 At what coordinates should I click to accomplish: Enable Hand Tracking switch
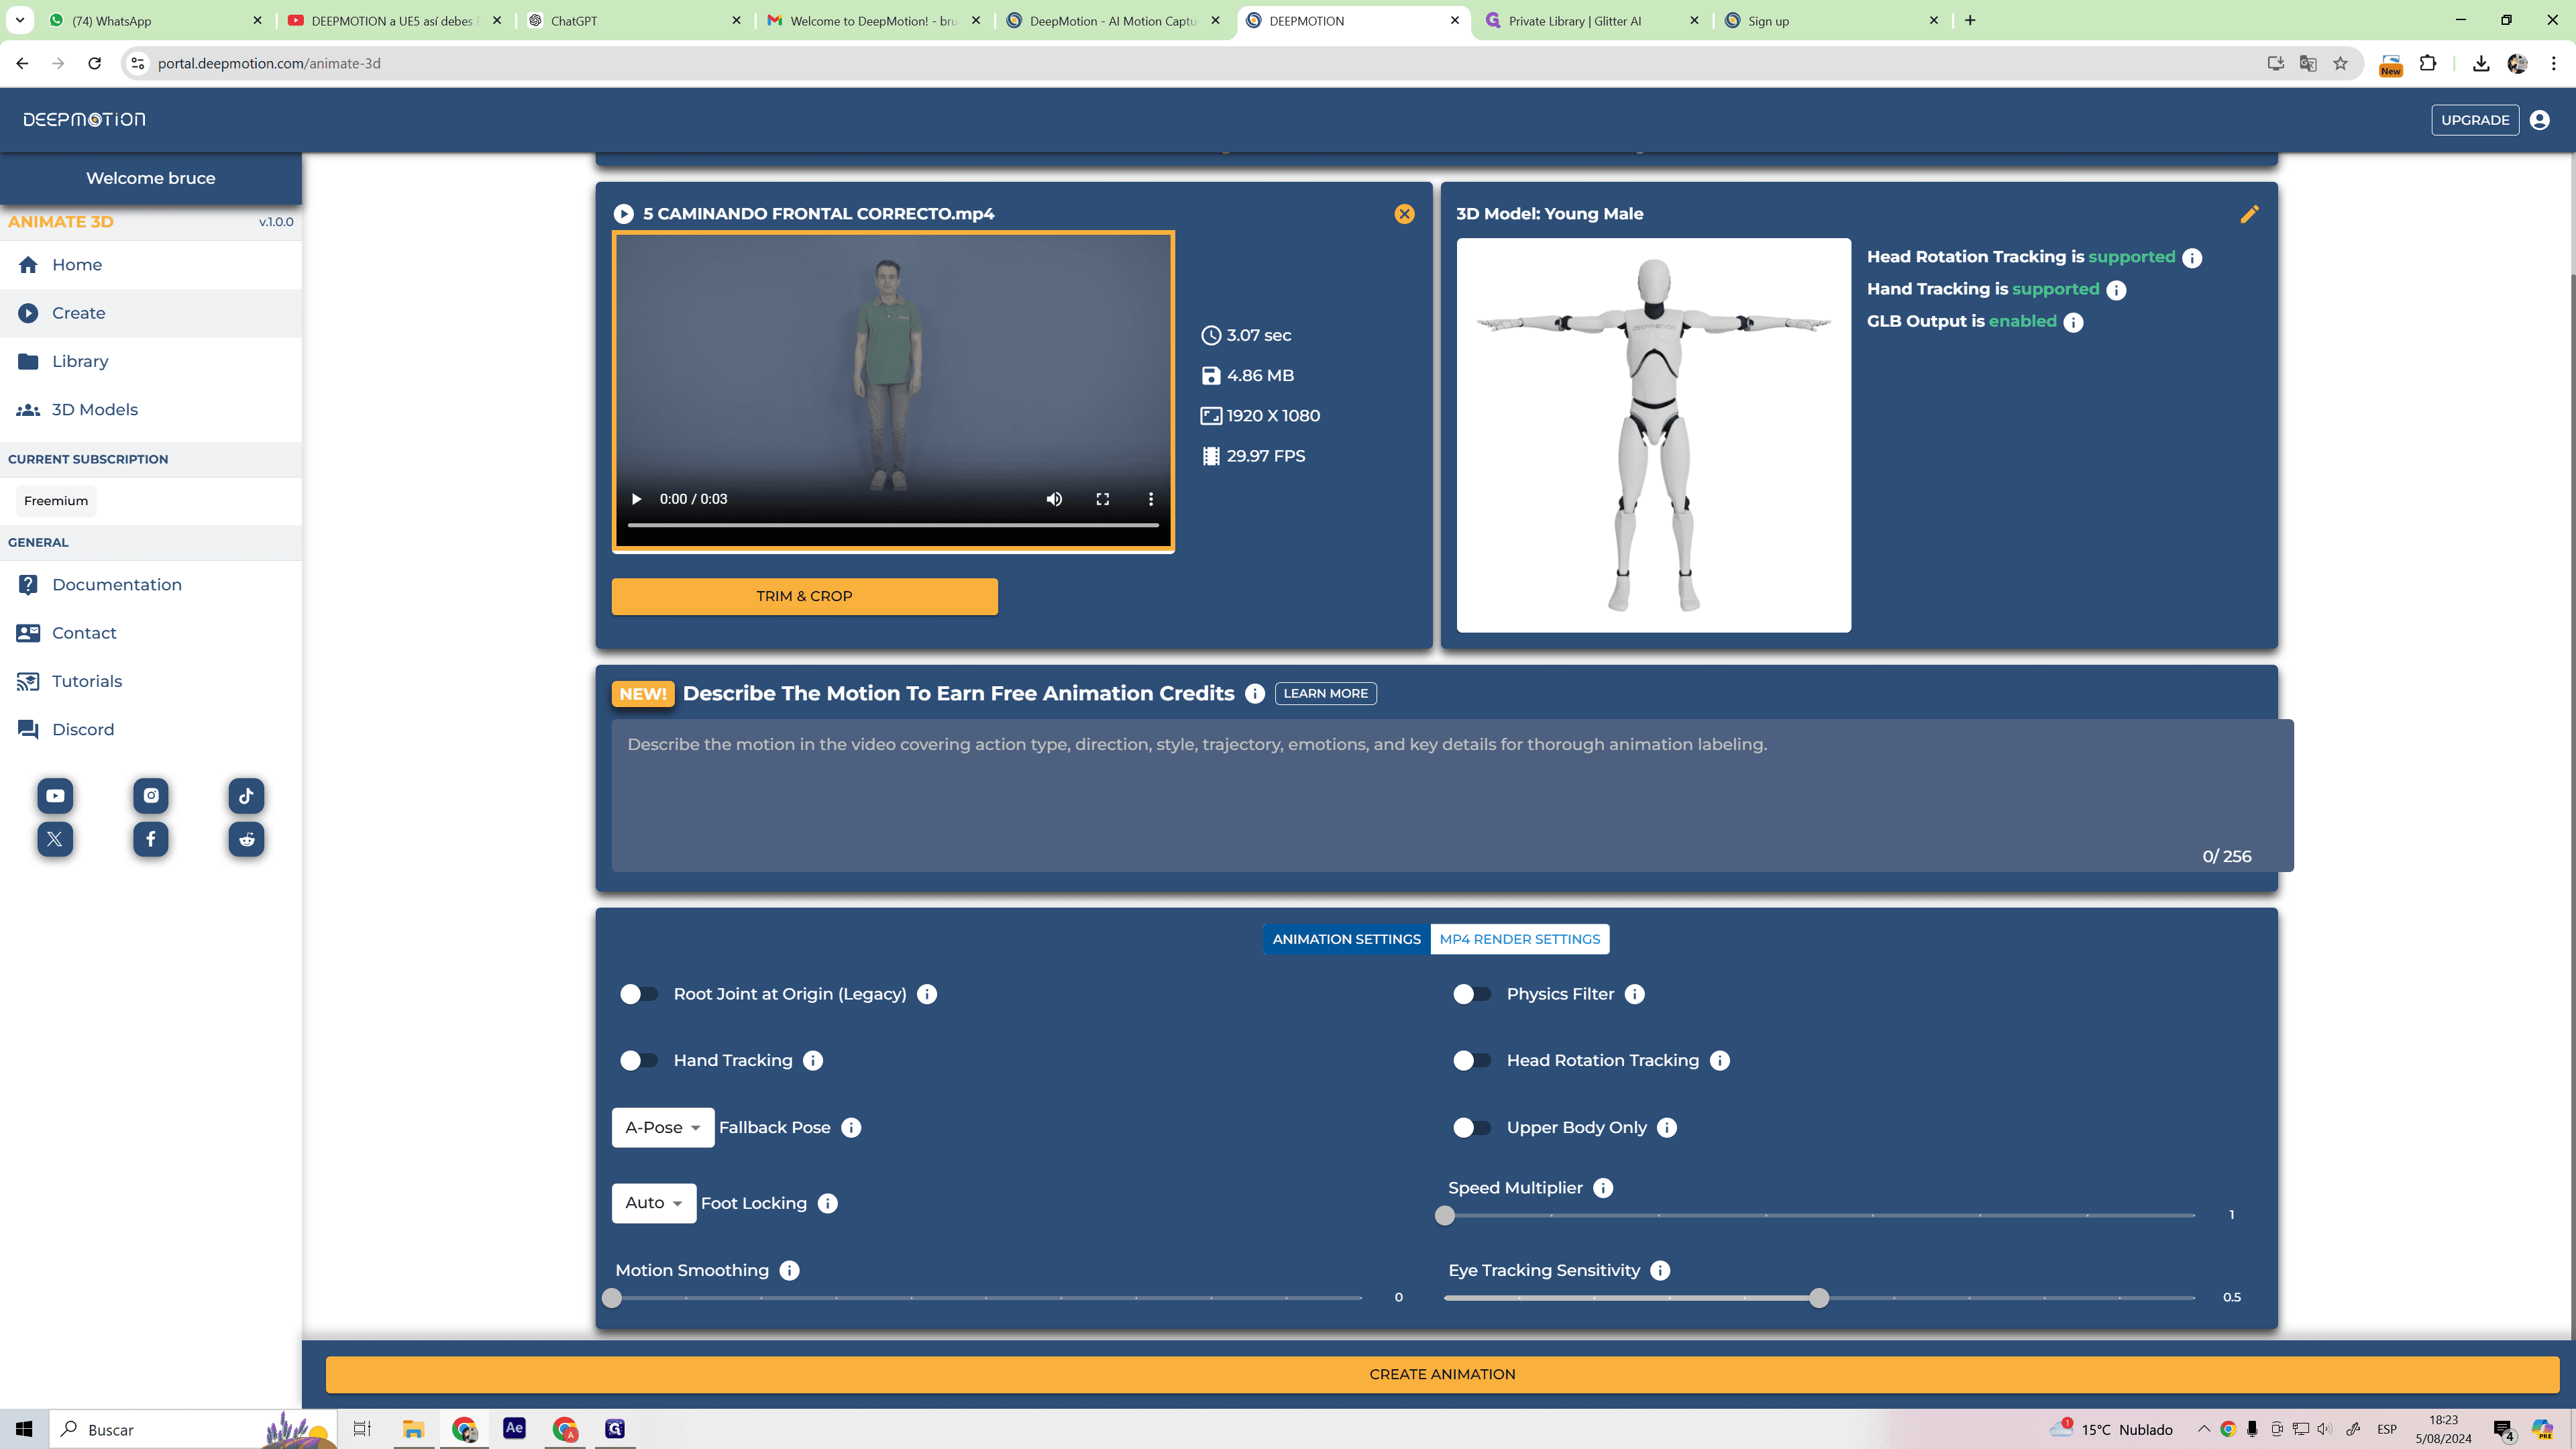tap(638, 1061)
